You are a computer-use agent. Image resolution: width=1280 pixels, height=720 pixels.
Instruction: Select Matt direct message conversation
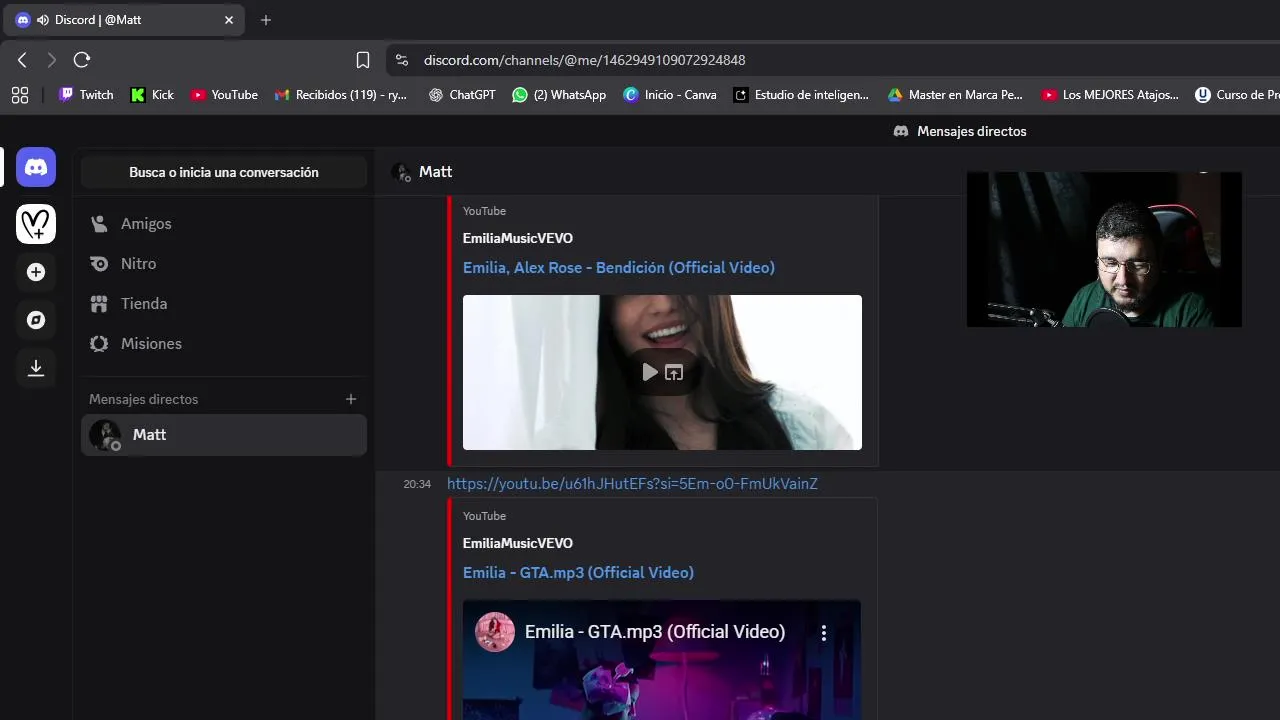224,435
